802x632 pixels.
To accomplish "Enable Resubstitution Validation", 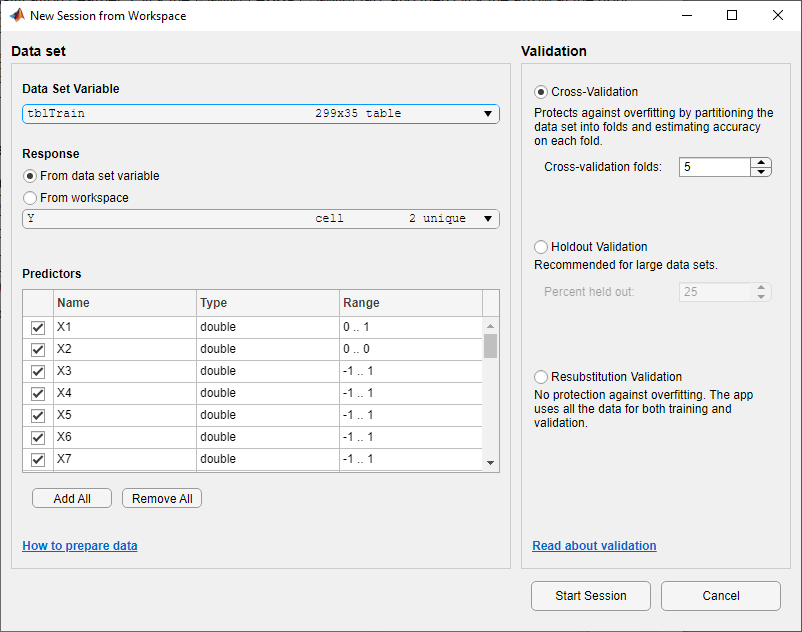I will click(540, 377).
